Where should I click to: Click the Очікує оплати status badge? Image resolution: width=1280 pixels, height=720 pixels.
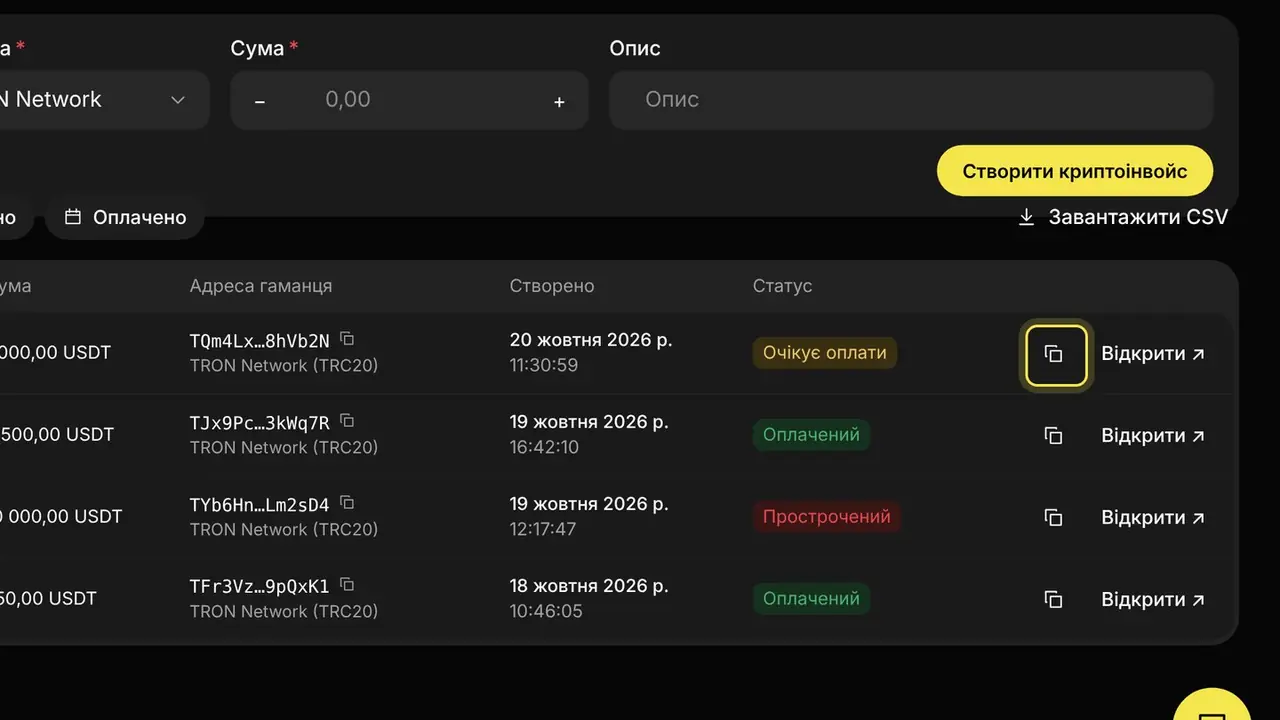(825, 353)
